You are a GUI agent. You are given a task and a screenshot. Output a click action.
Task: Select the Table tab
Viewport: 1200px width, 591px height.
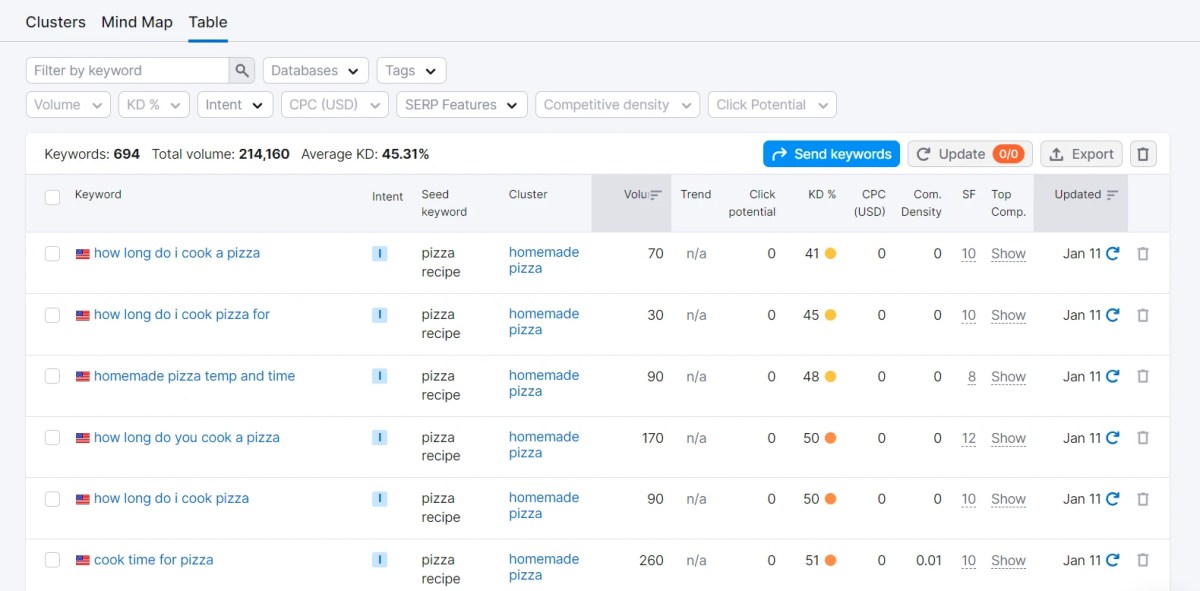pos(208,22)
